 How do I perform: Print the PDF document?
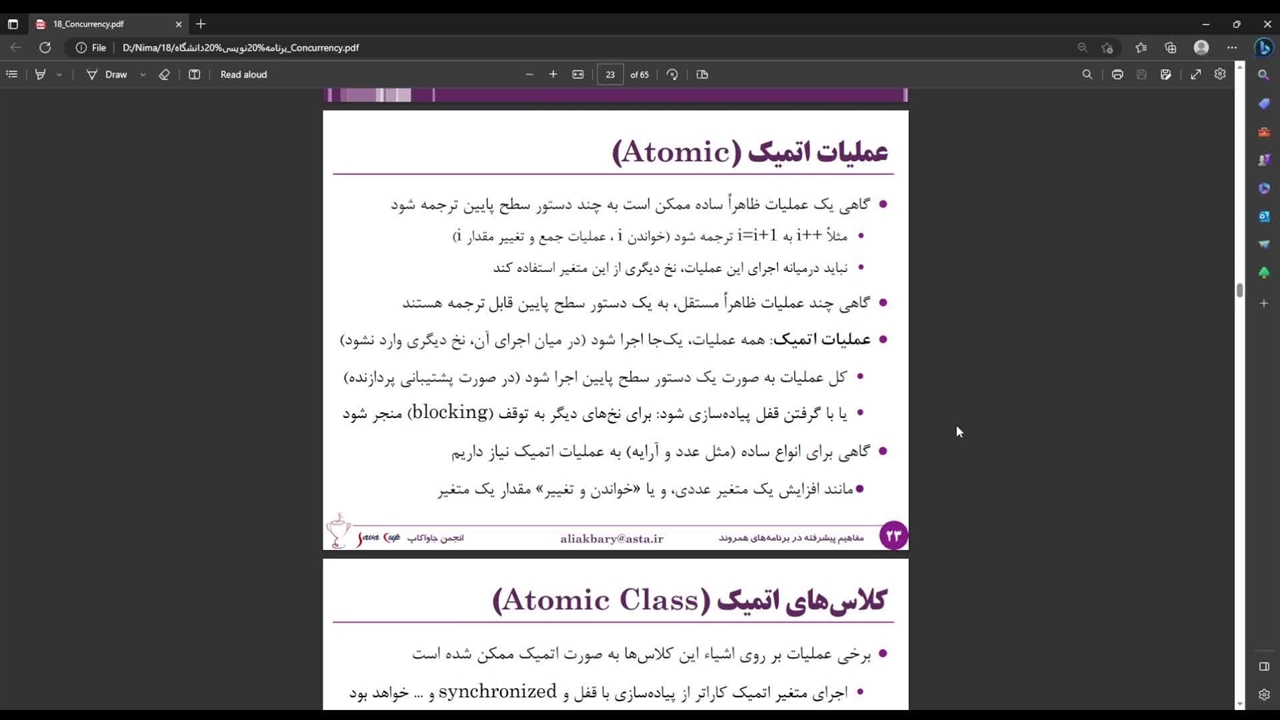coord(1117,74)
